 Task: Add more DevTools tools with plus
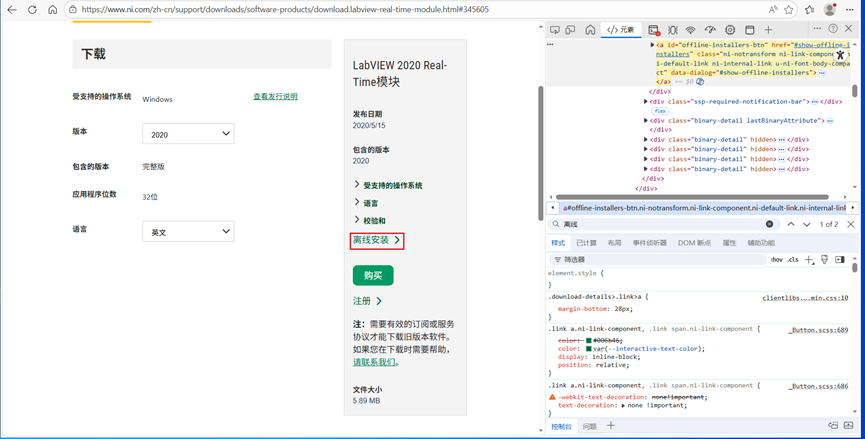click(x=768, y=30)
